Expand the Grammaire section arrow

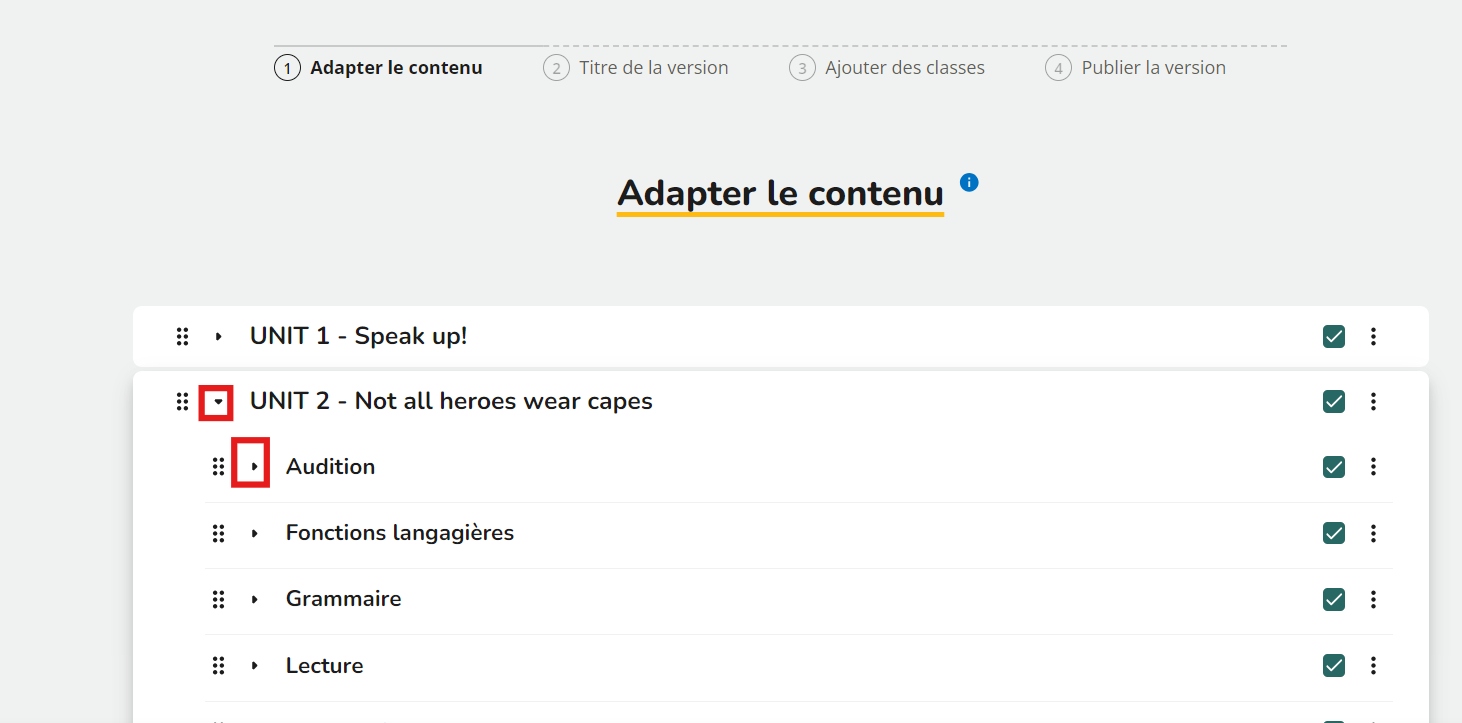tap(254, 599)
